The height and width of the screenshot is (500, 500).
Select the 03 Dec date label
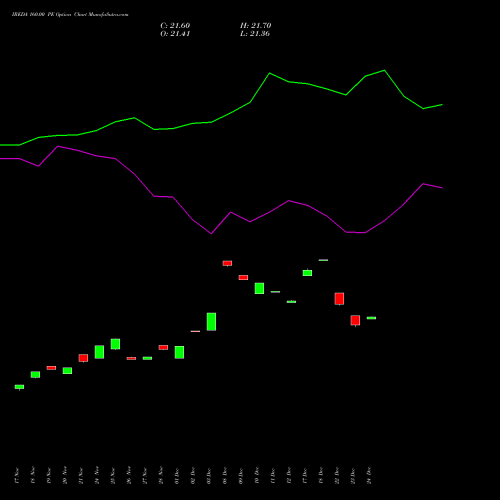pyautogui.click(x=209, y=476)
